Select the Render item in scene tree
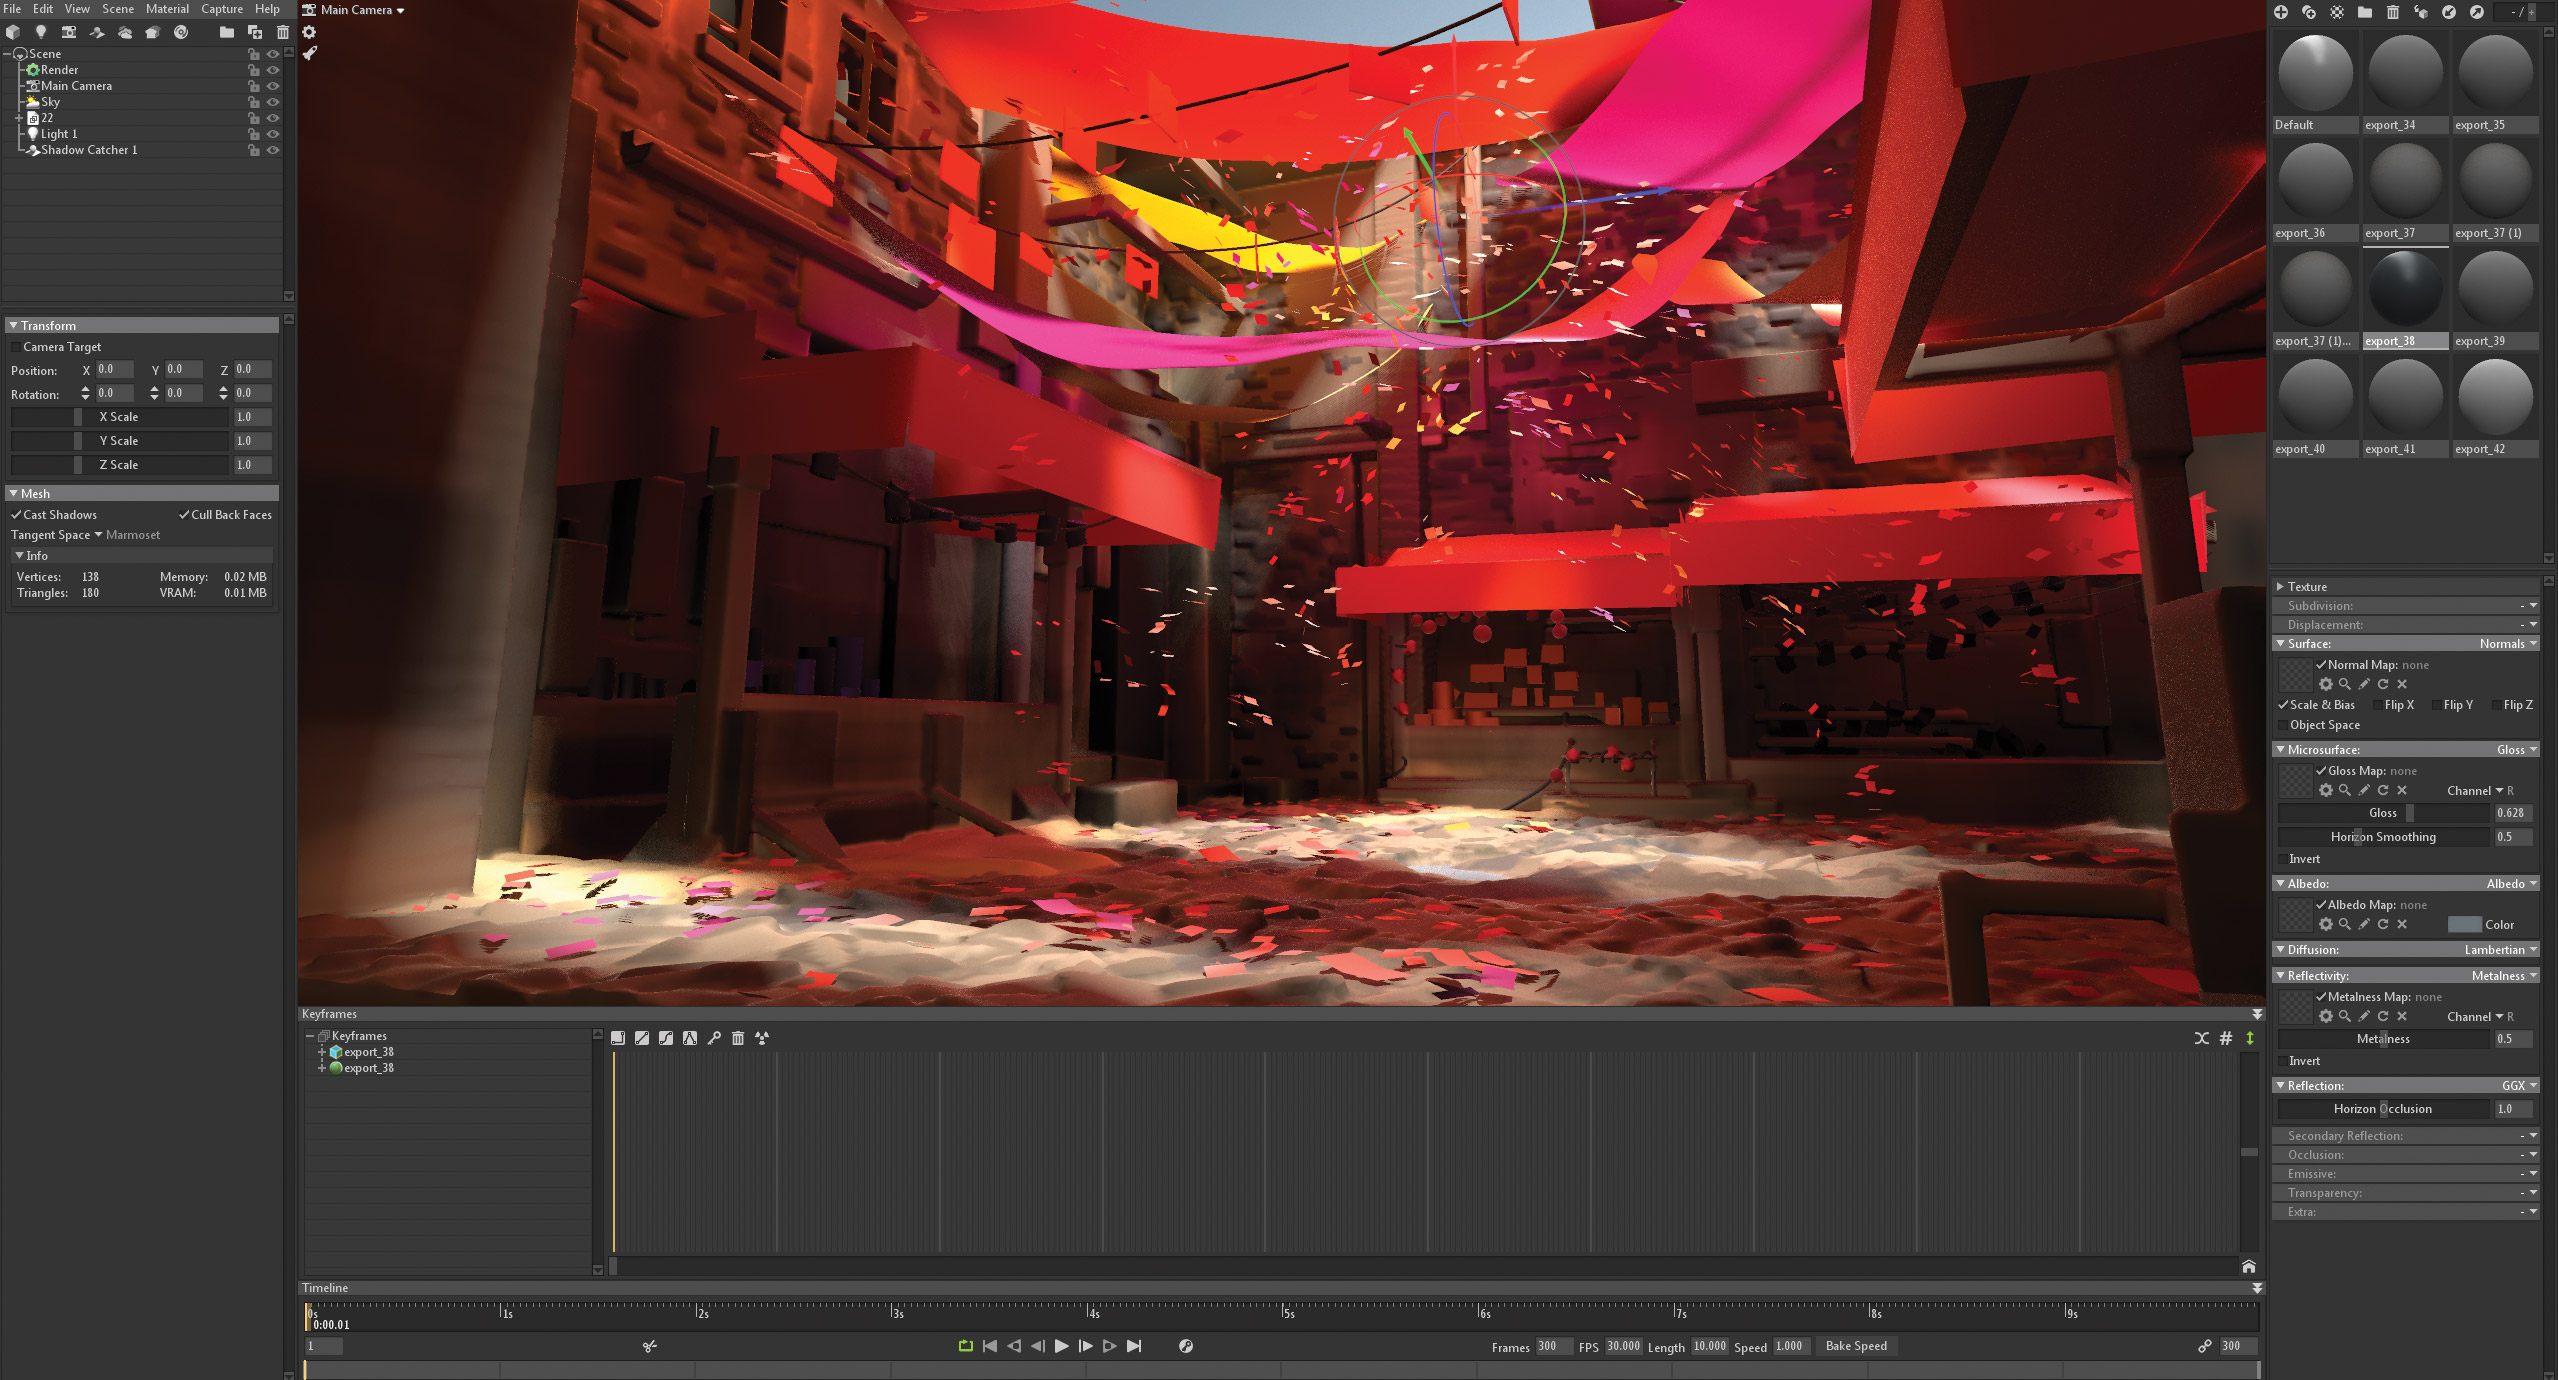Image resolution: width=2558 pixels, height=1380 pixels. pyautogui.click(x=59, y=70)
